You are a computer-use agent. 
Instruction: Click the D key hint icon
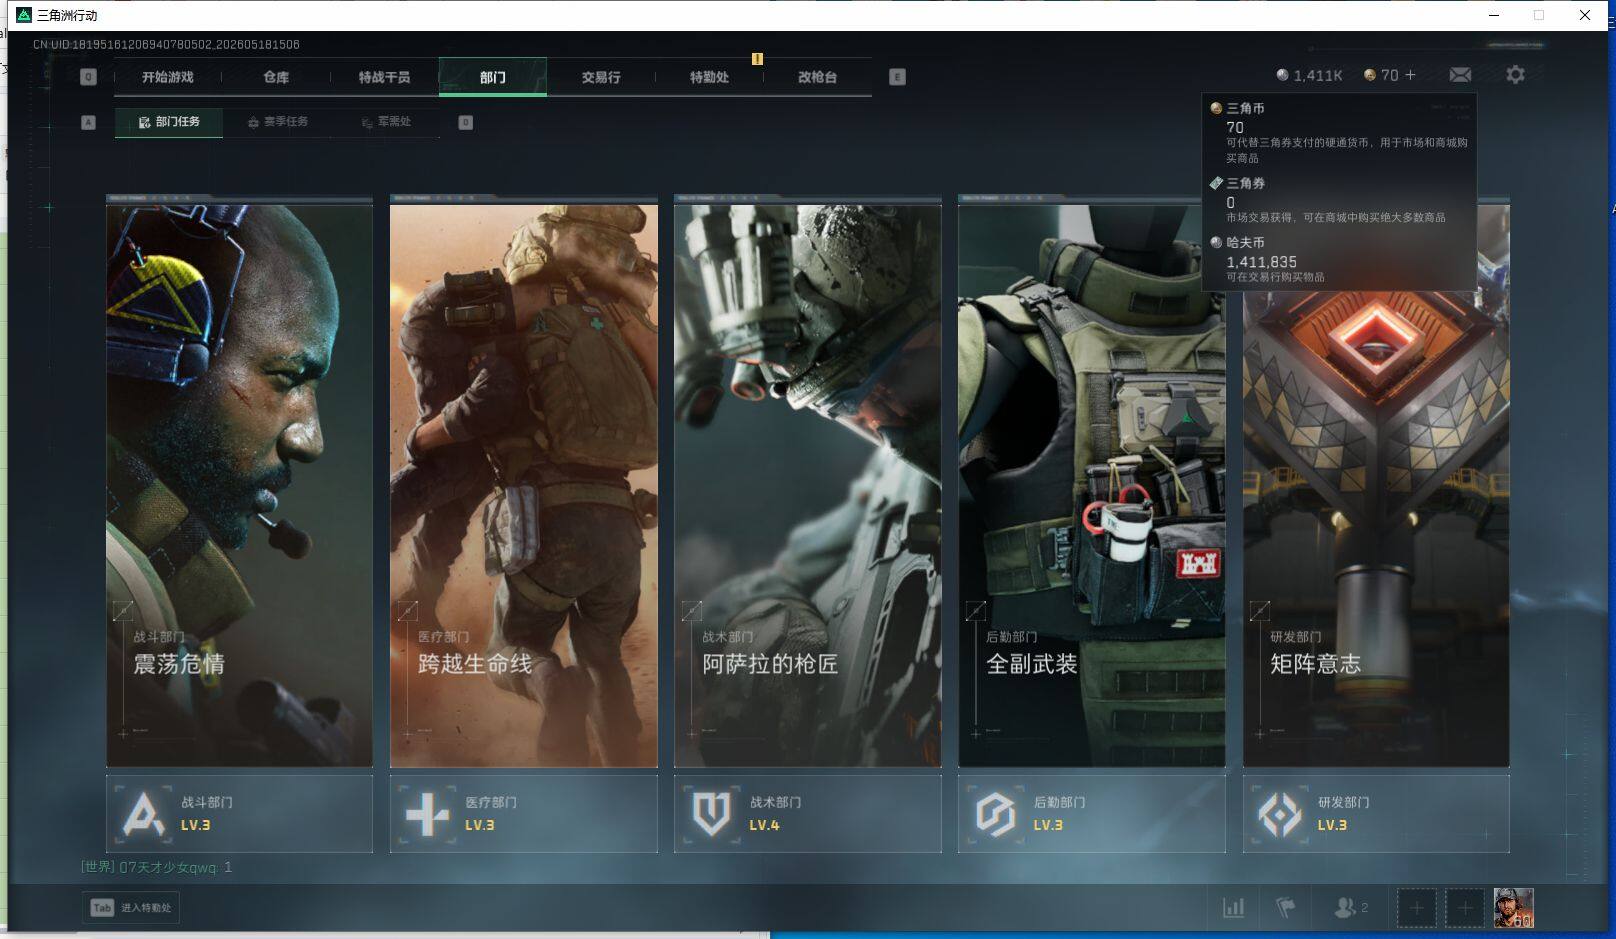point(465,122)
